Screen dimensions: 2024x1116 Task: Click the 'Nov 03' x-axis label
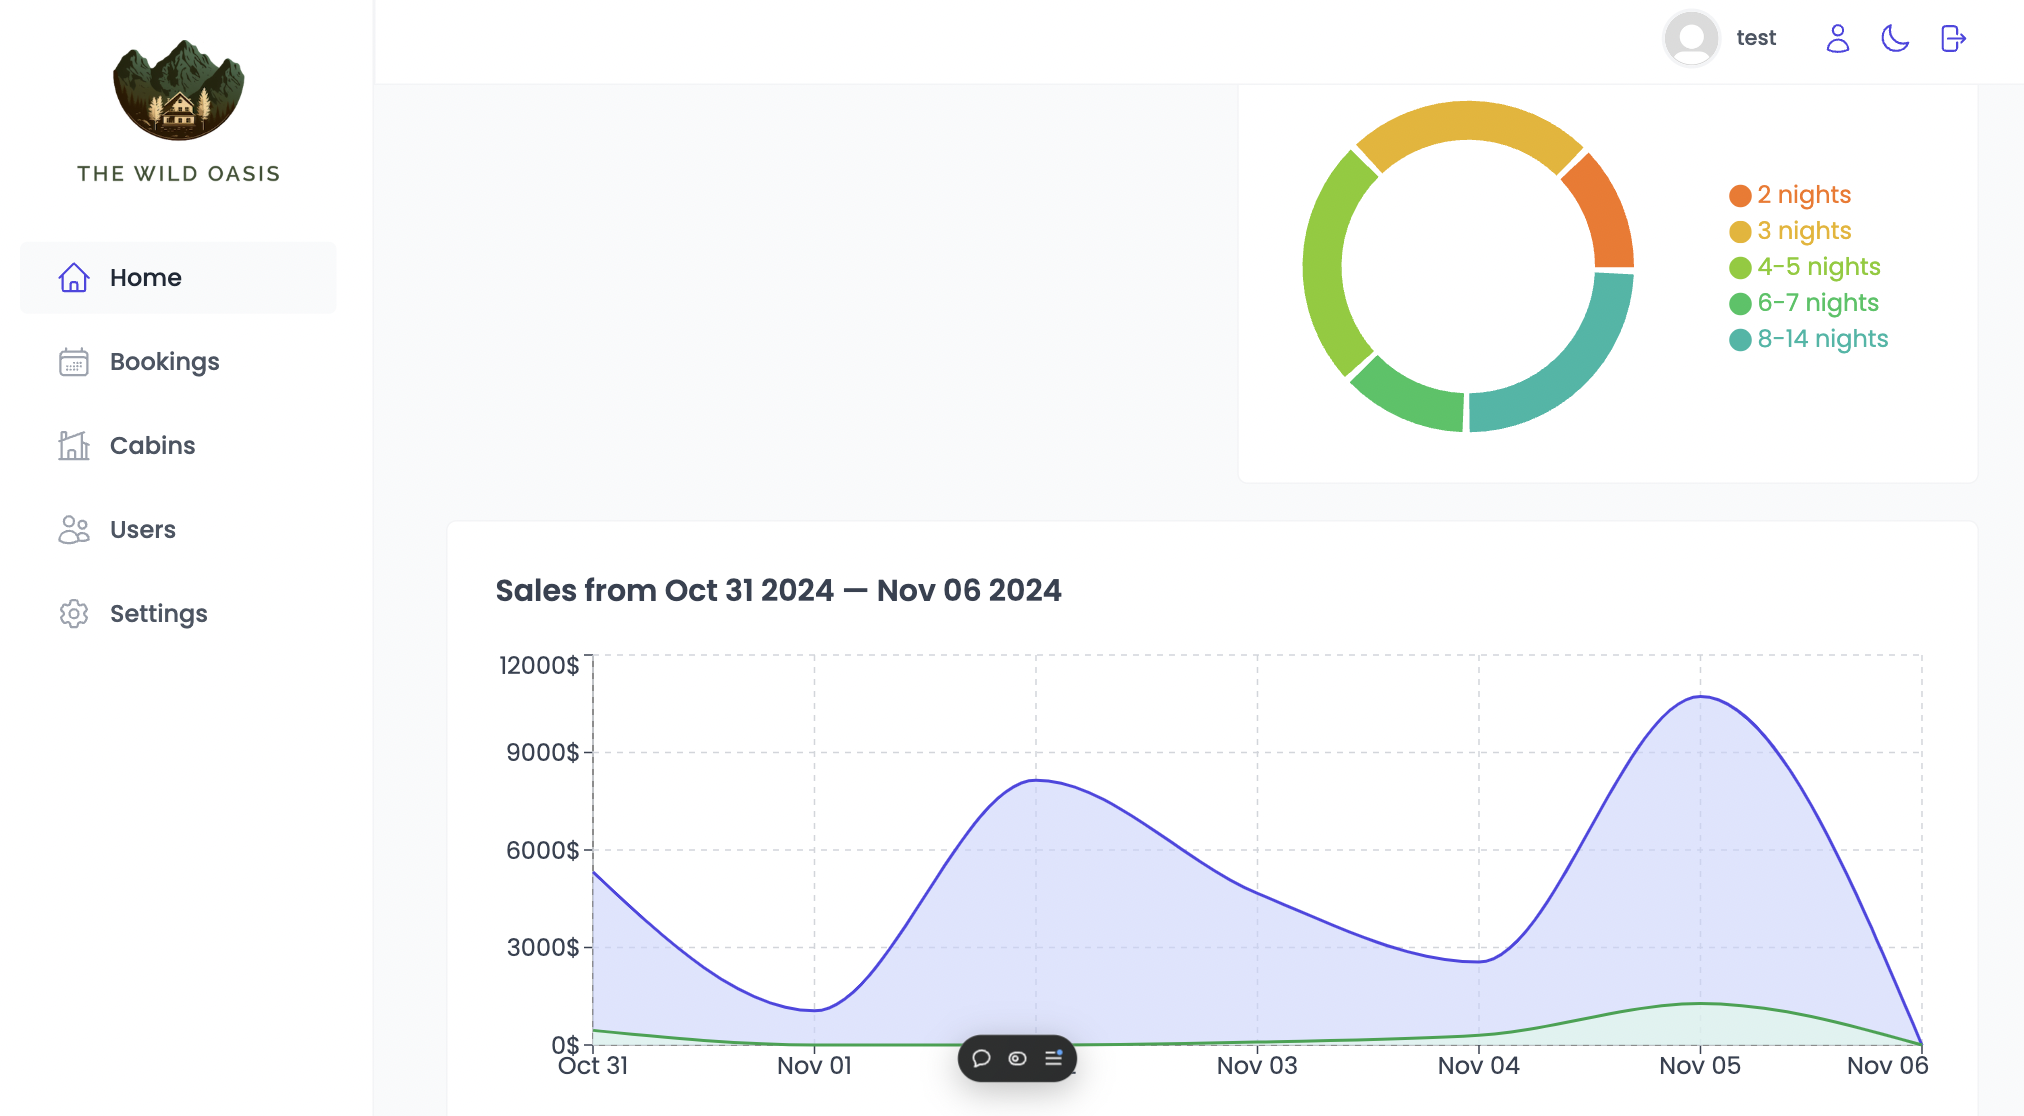pyautogui.click(x=1257, y=1066)
